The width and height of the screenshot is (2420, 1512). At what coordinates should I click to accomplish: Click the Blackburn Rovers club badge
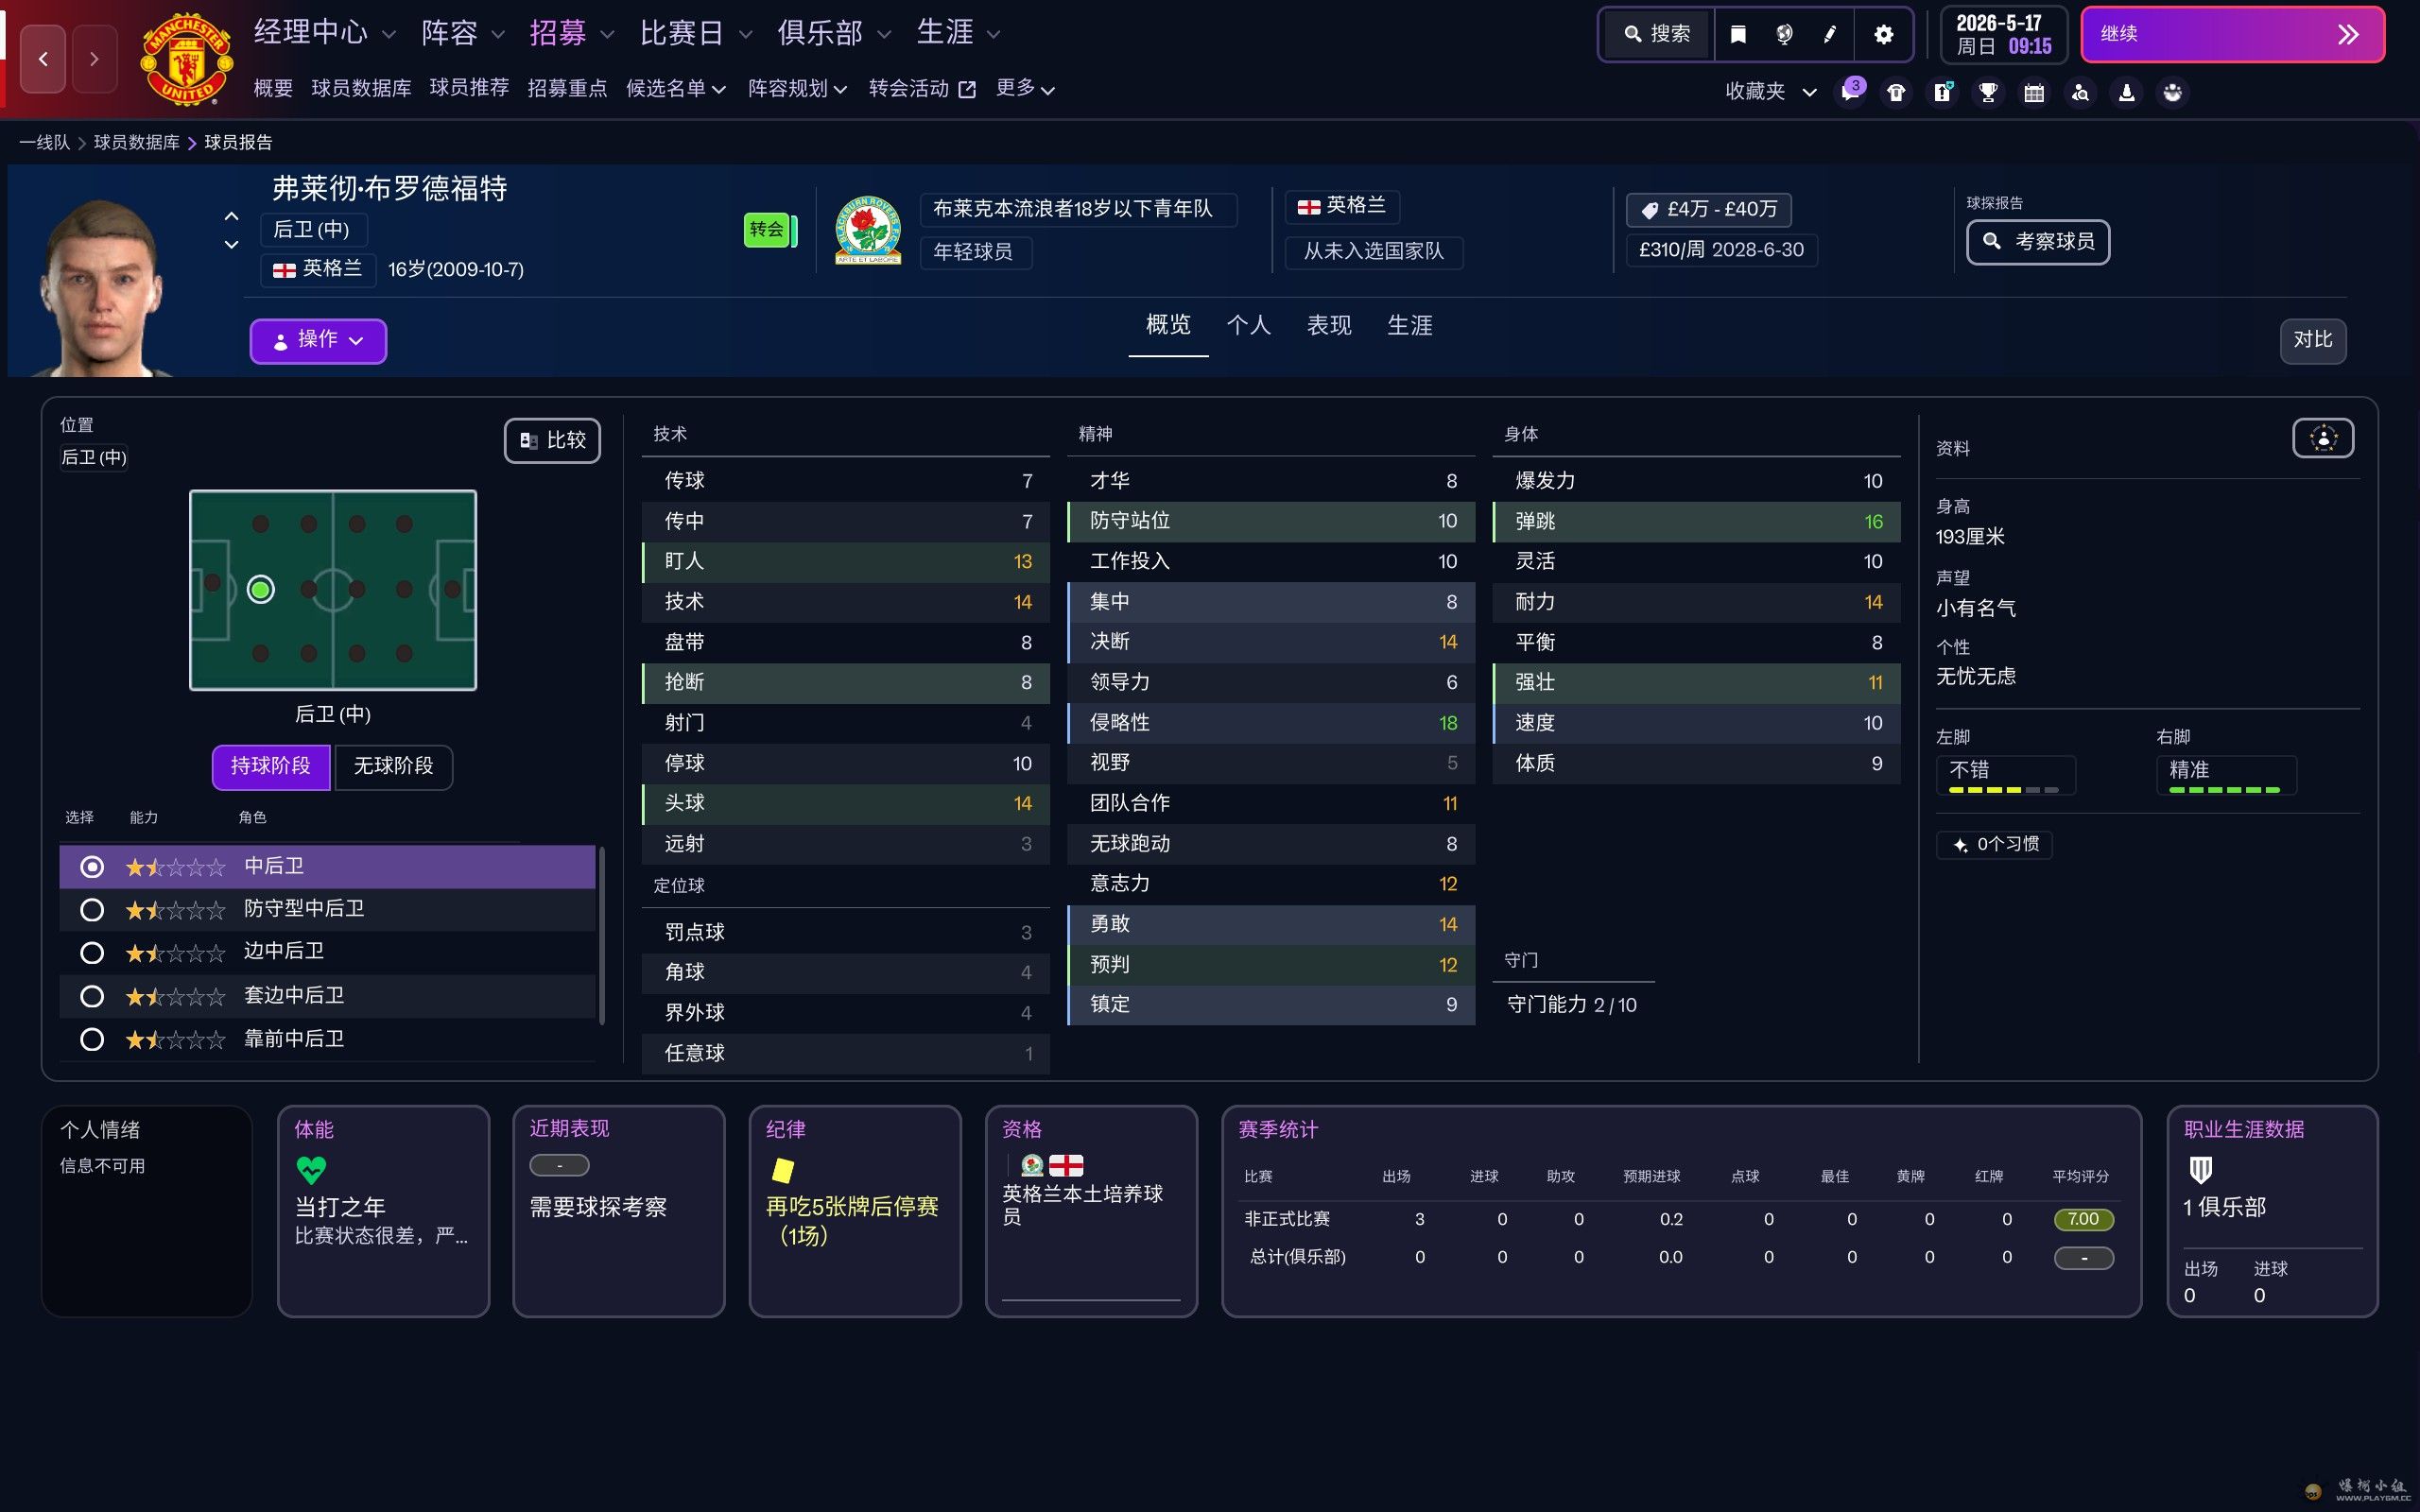867,230
